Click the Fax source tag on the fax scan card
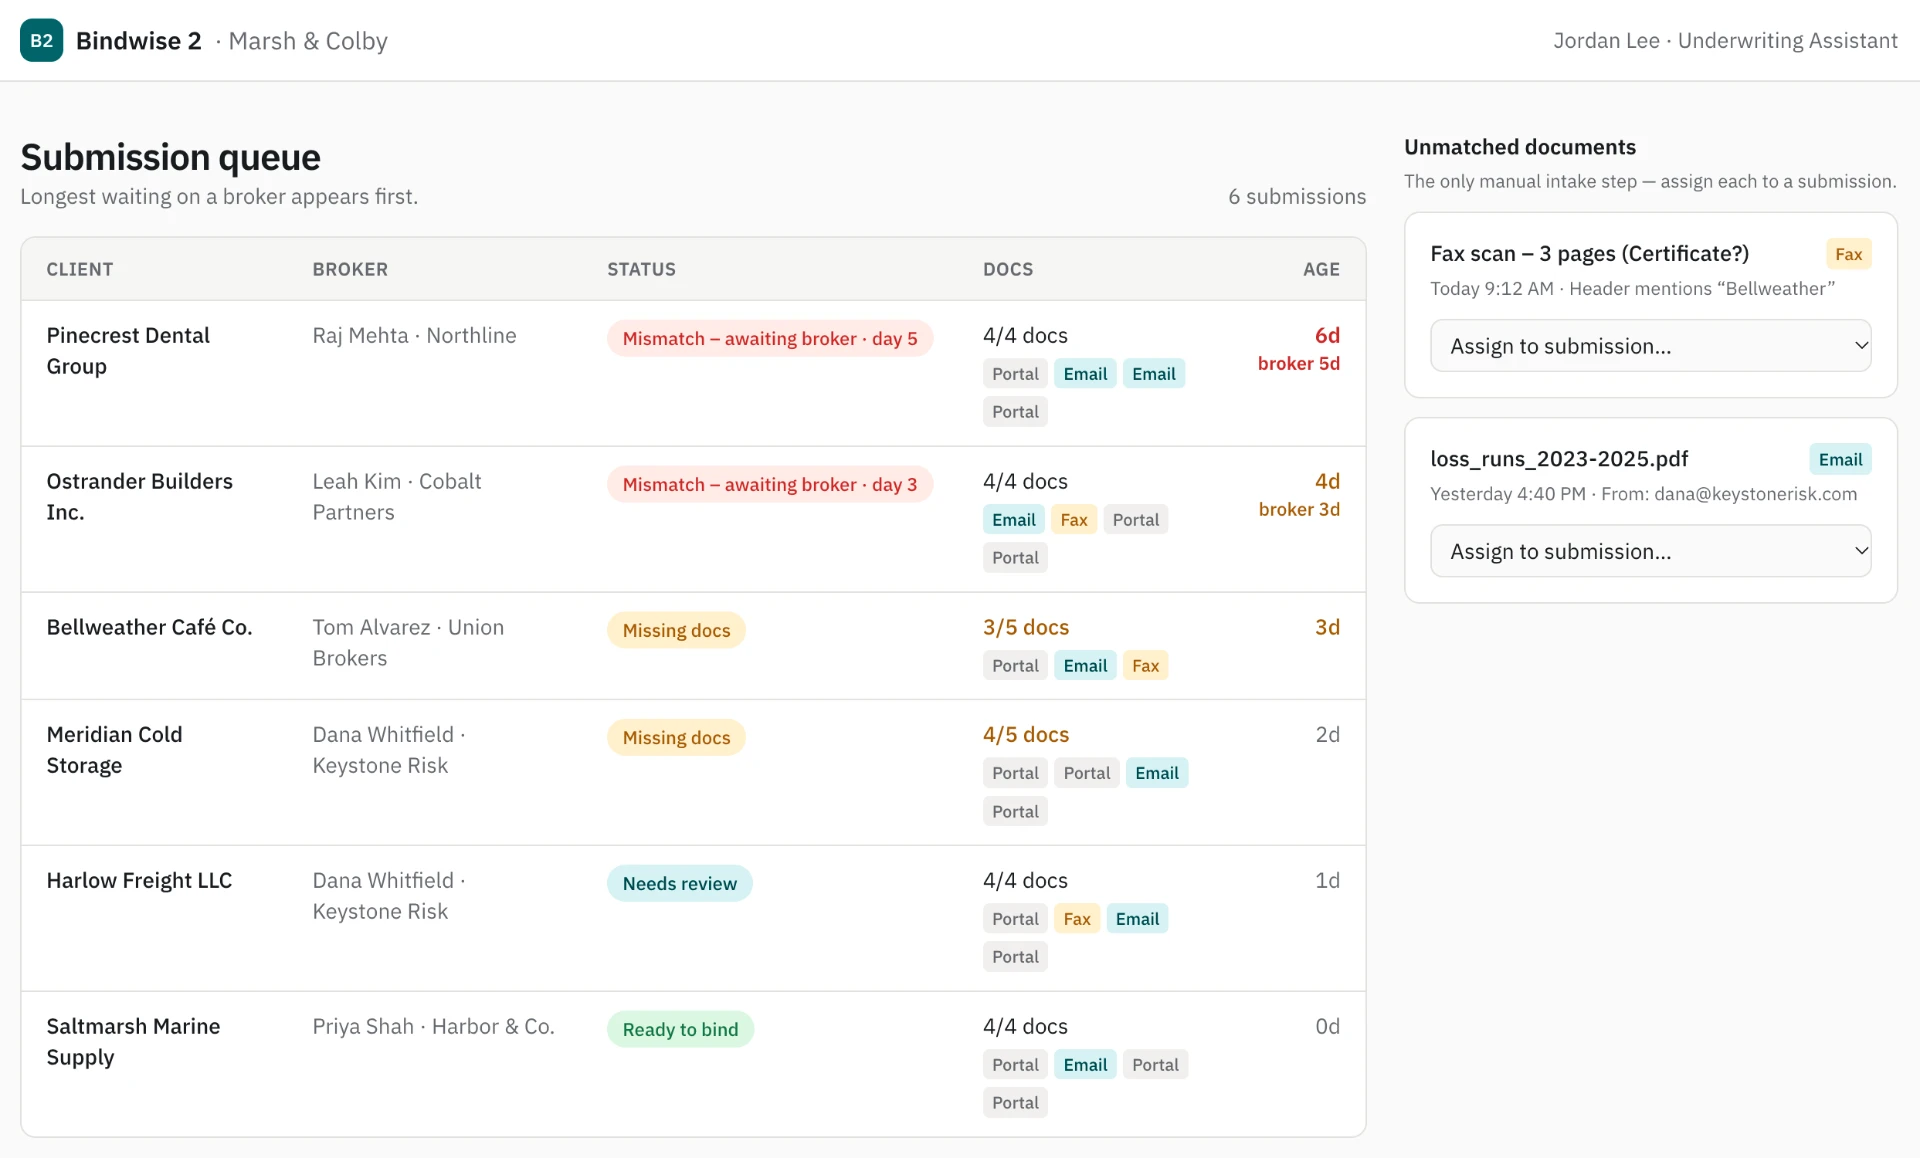1920x1158 pixels. click(x=1848, y=254)
